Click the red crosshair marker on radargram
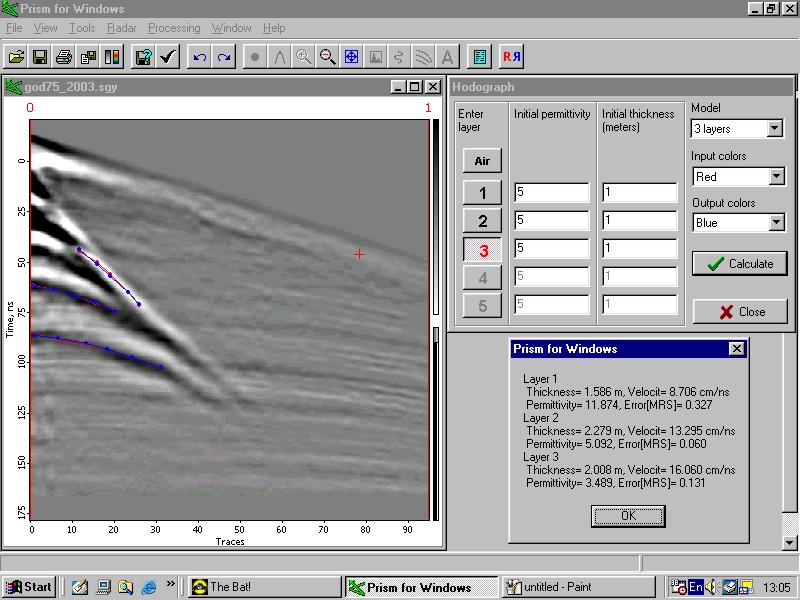 coord(359,254)
